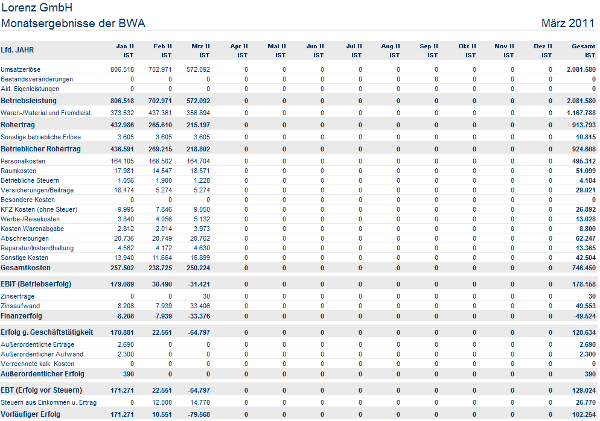Select the 'Verrechnete kalk. Kosten' row label

(x=38, y=364)
